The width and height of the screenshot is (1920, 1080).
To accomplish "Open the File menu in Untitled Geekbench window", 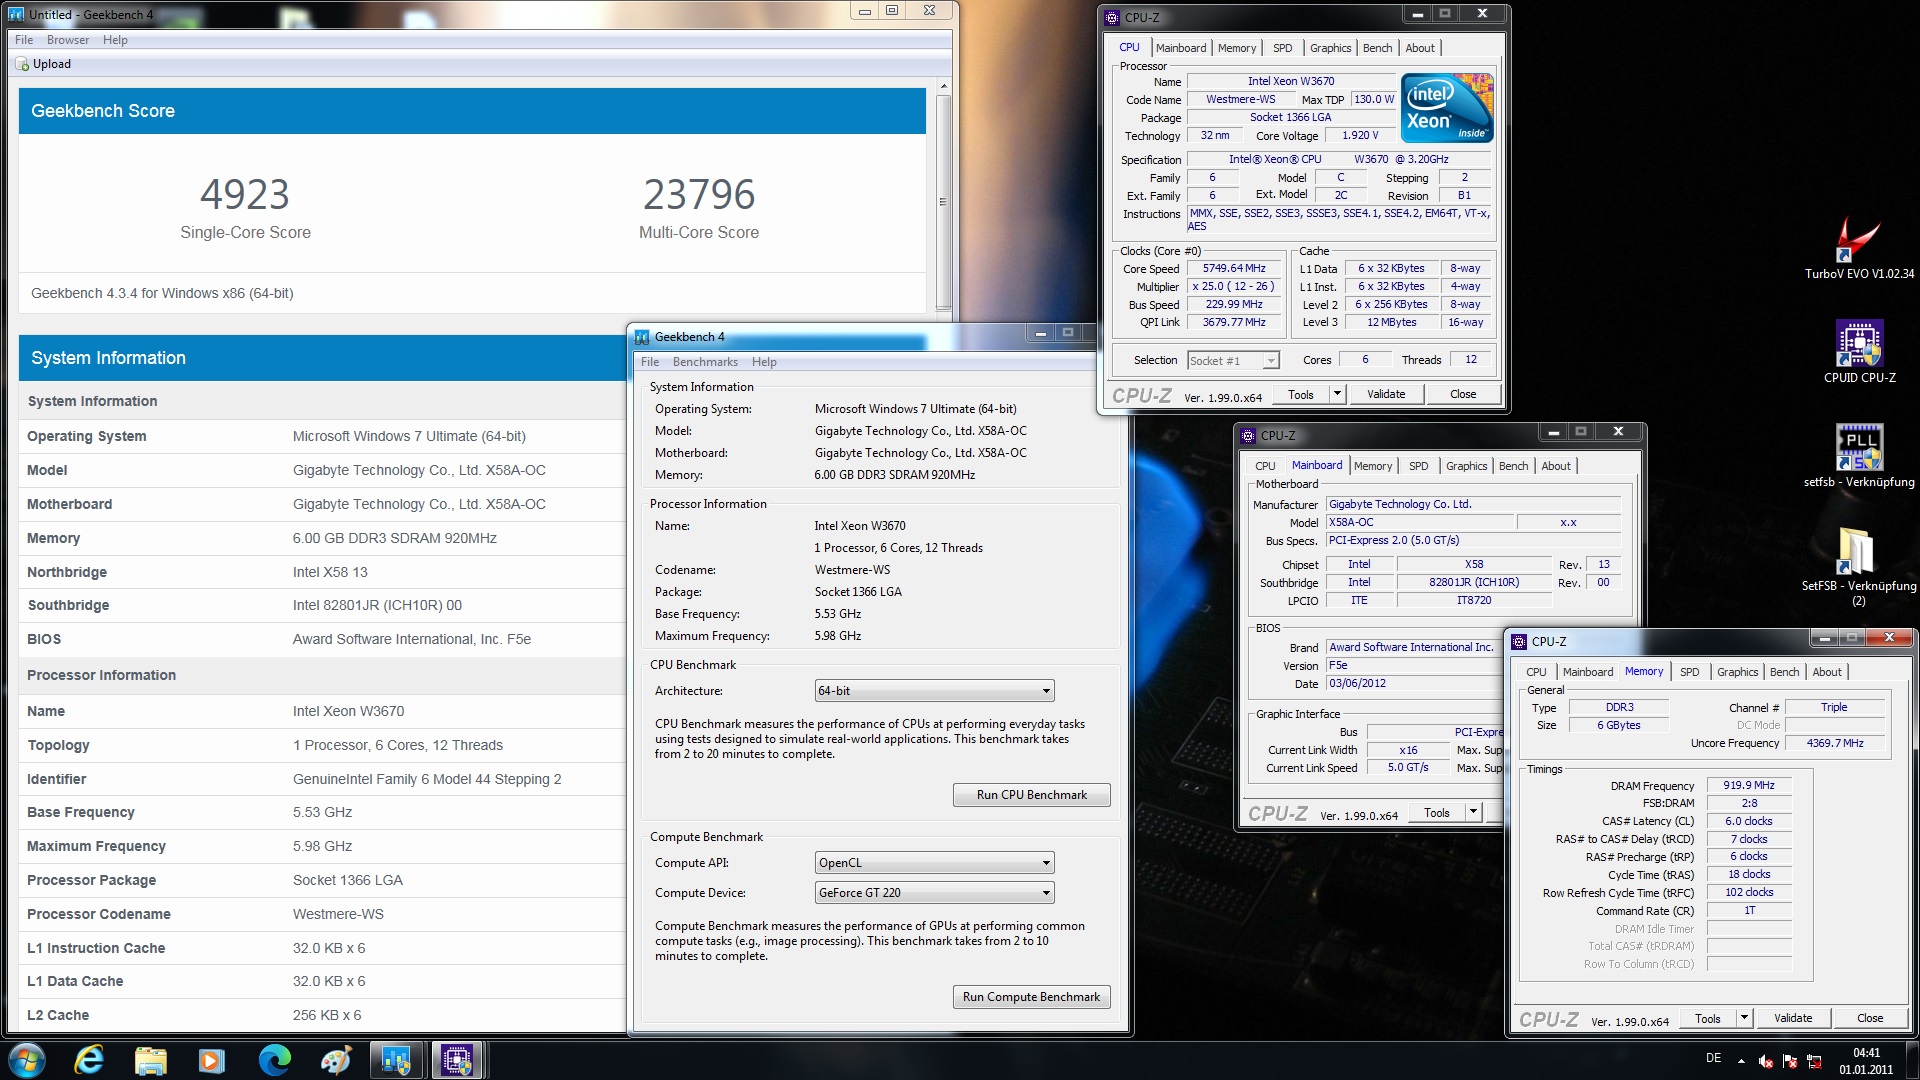I will 24,40.
